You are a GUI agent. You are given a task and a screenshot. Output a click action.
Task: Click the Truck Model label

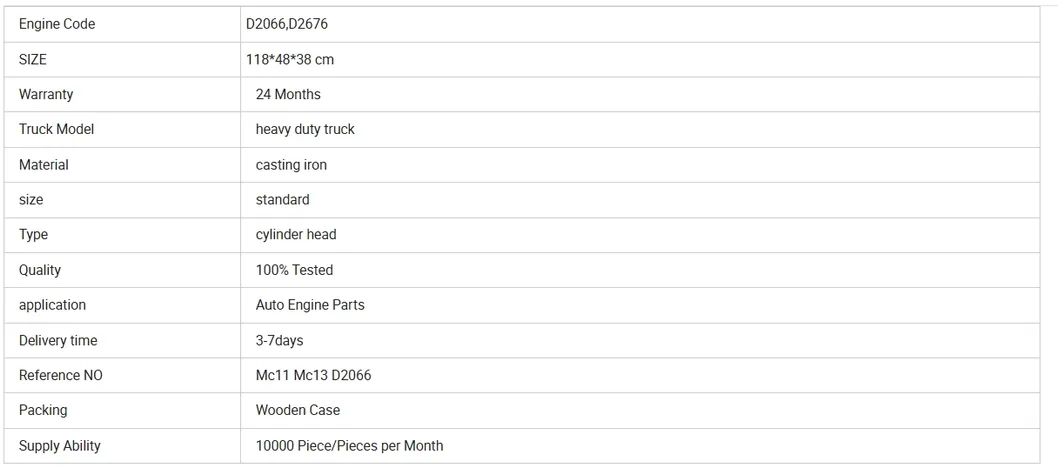(x=56, y=129)
